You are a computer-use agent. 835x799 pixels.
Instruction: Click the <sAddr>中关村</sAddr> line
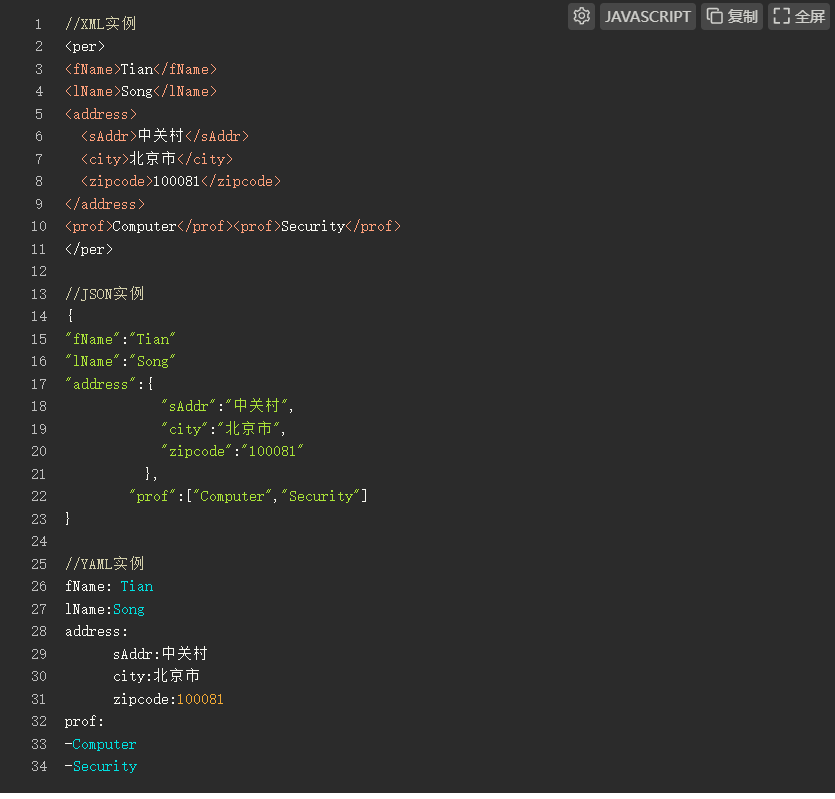[x=165, y=136]
